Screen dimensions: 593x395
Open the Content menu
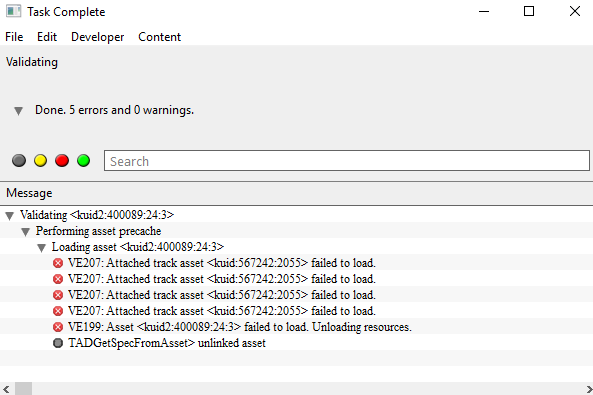pos(160,37)
